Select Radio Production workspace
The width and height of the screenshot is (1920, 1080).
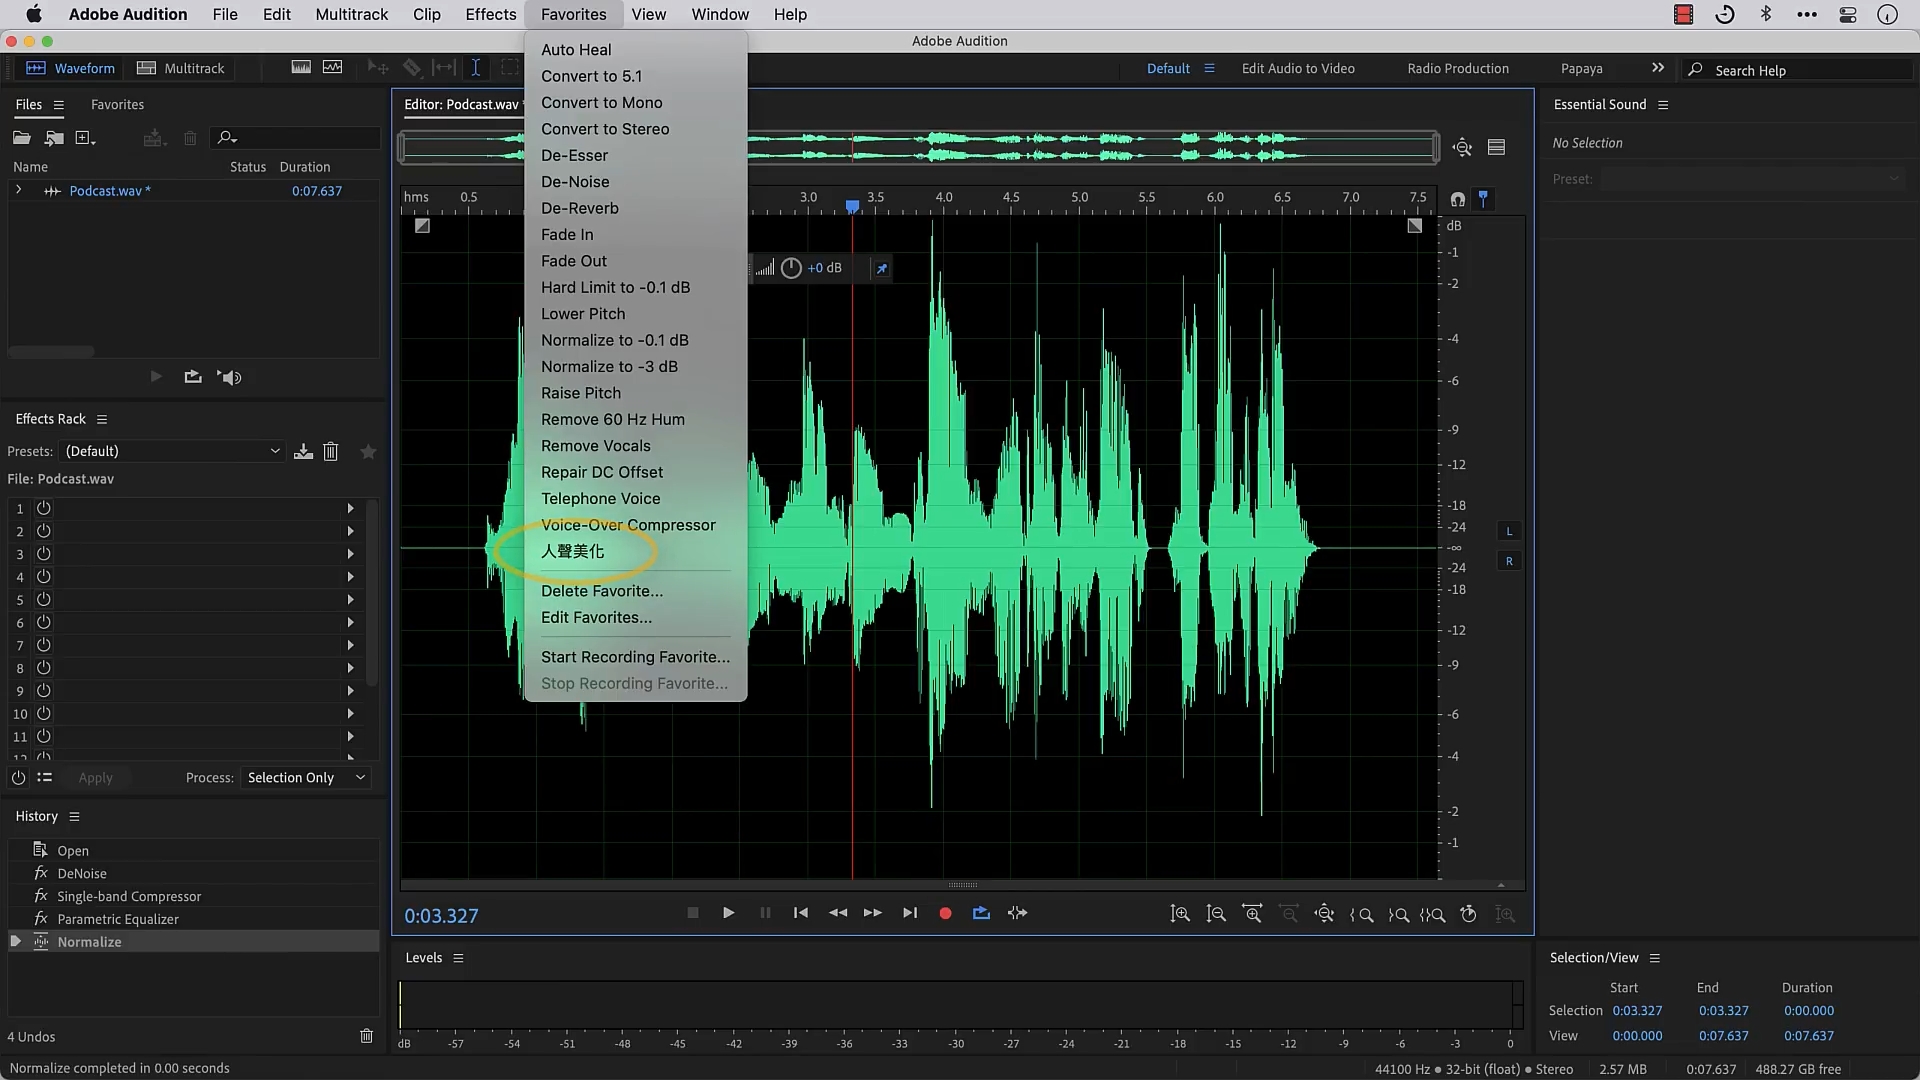click(1457, 68)
